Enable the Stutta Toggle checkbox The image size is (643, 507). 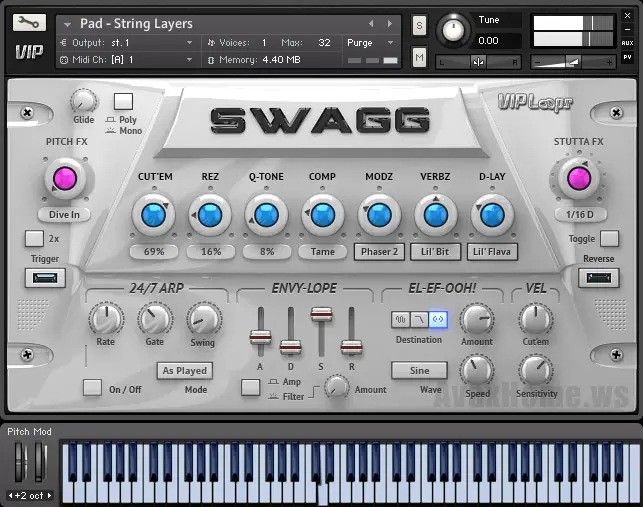point(609,238)
